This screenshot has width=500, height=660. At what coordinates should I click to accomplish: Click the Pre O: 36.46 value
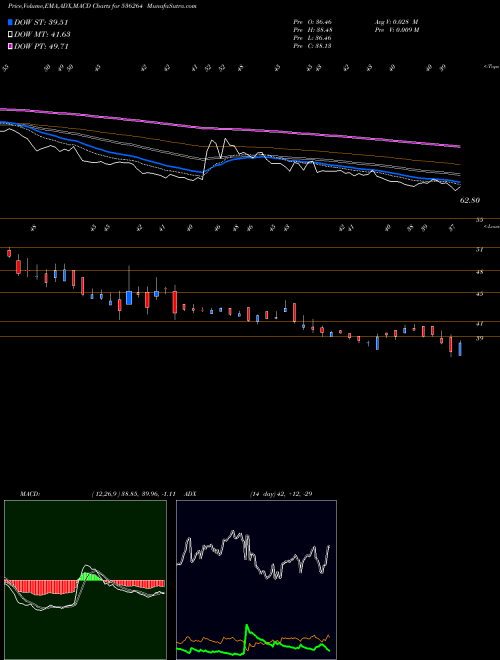[x=312, y=21]
